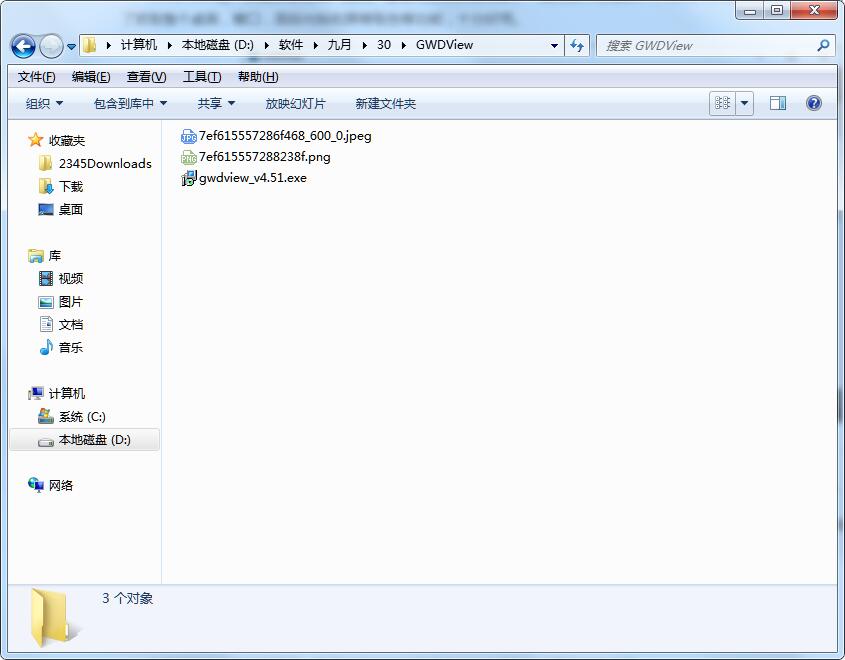Open the 文件(F) menu

coord(36,77)
